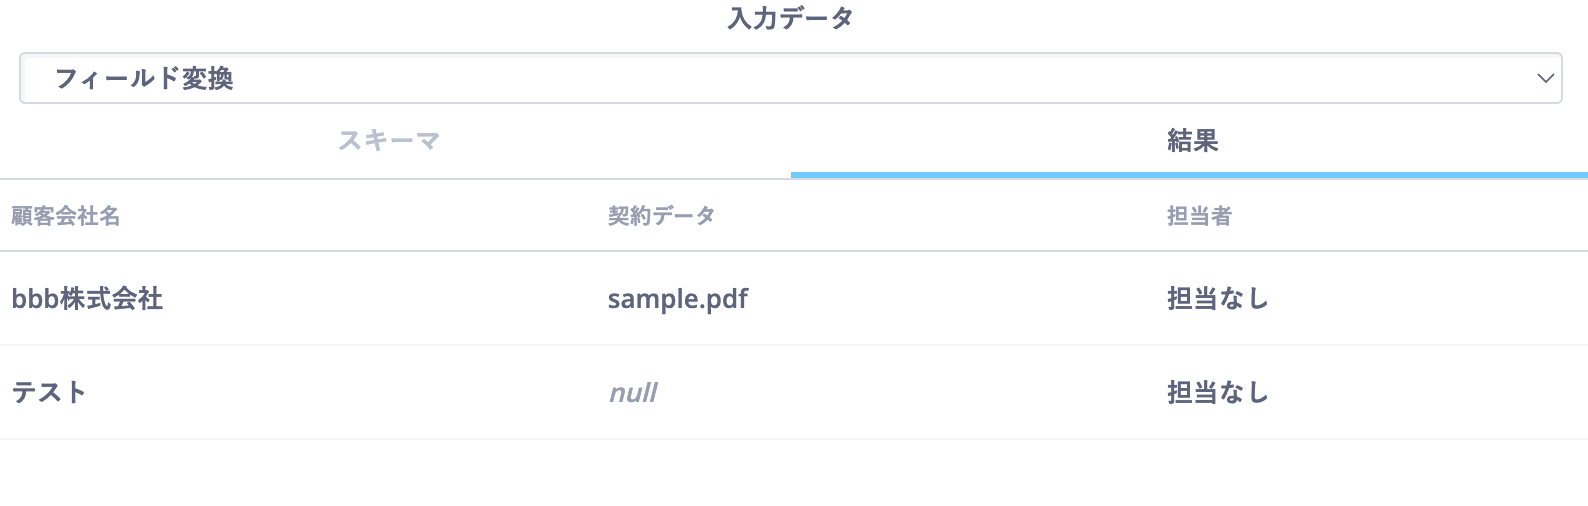The width and height of the screenshot is (1588, 506).
Task: Click the 担当者 column header
Action: [x=1199, y=216]
